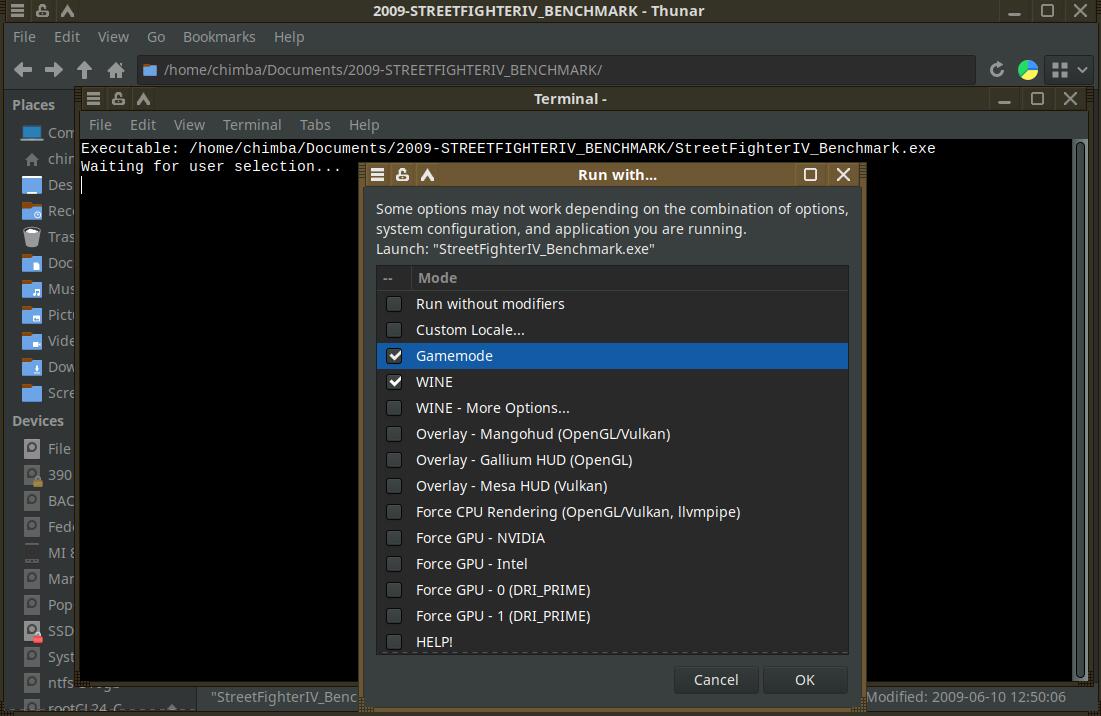
Task: Enable Run without modifiers checkbox
Action: coord(394,304)
